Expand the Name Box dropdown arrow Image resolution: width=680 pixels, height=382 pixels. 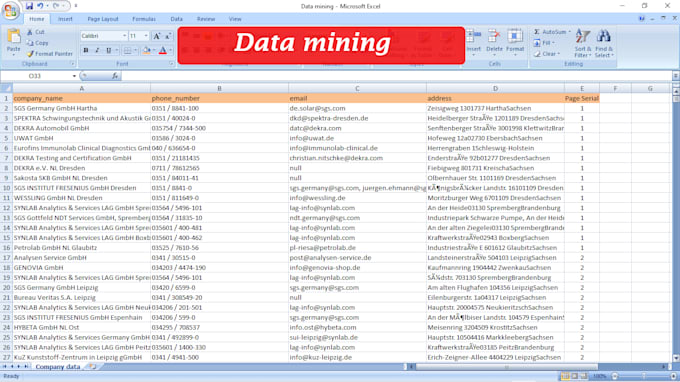point(74,76)
